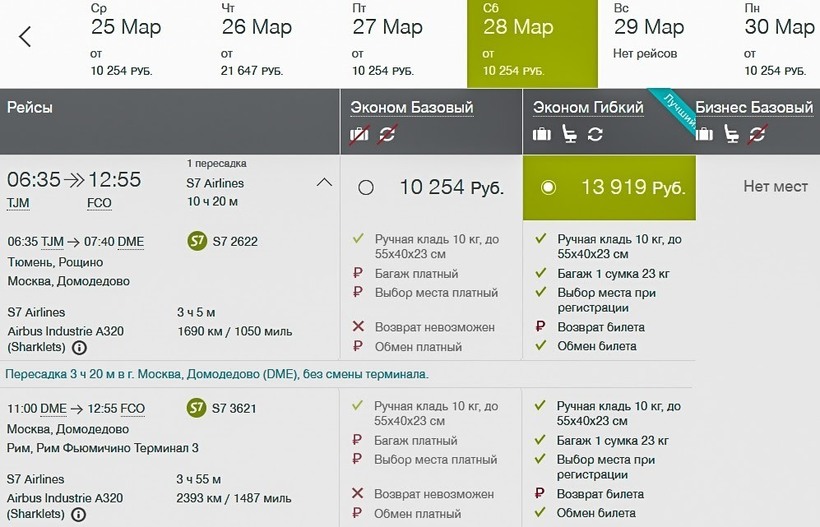Click seat selection icon under Эконом Гибкий

569,135
